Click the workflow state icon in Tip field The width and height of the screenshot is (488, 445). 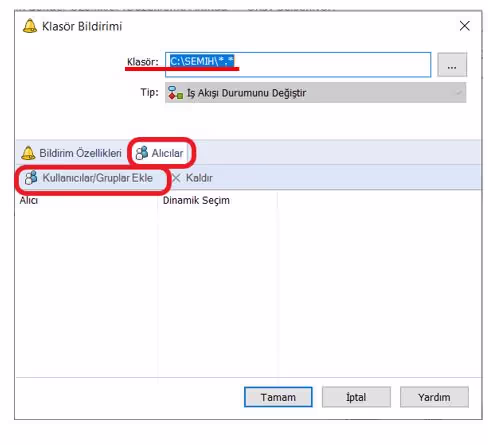[175, 93]
